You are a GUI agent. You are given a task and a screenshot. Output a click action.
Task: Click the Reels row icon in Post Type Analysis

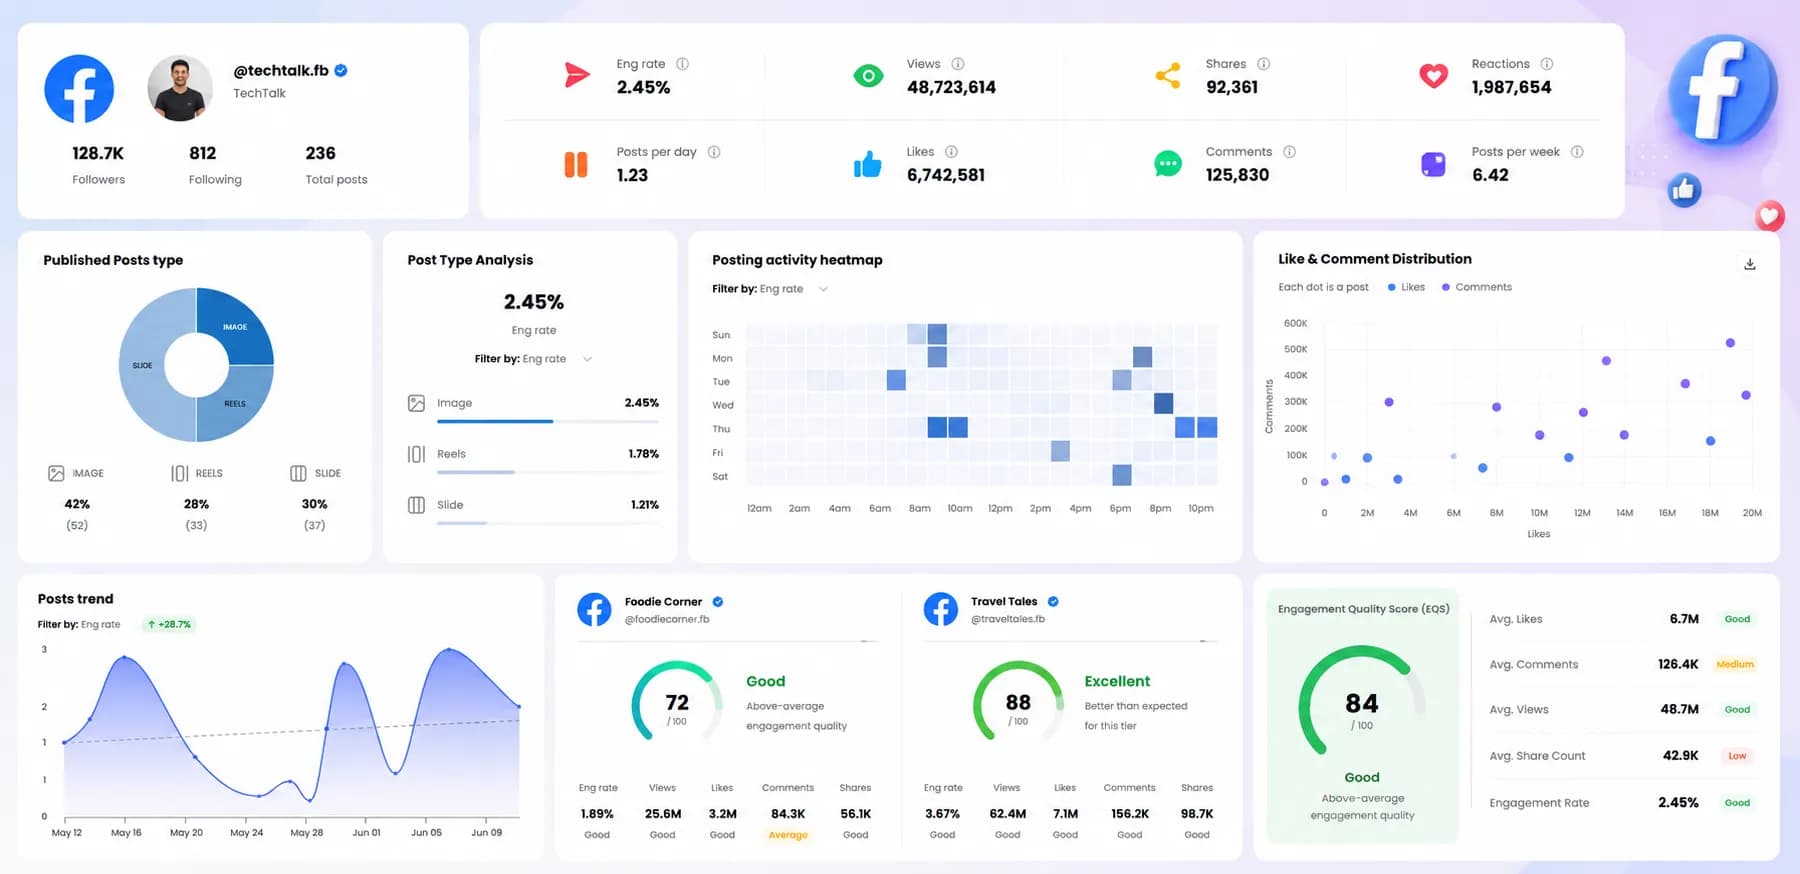416,454
